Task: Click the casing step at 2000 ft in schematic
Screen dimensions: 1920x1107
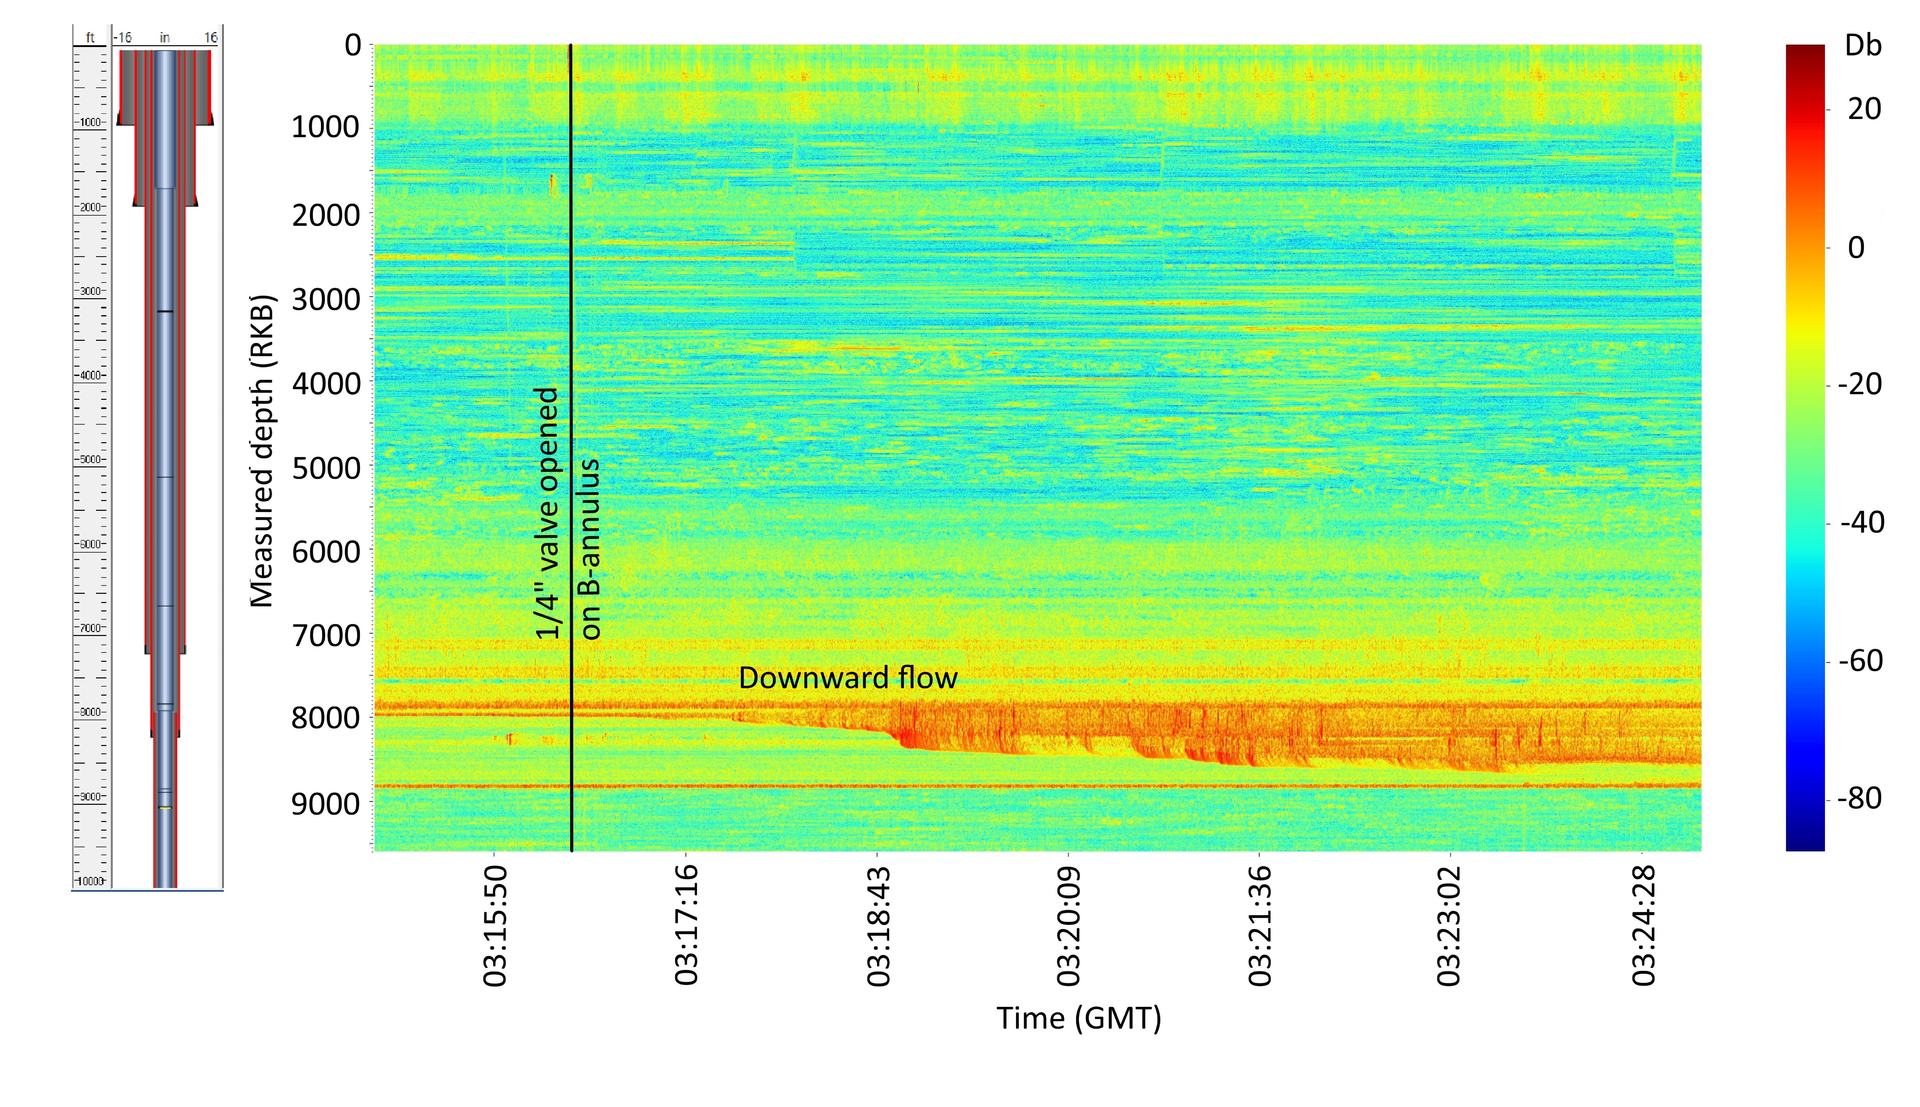Action: coord(137,202)
